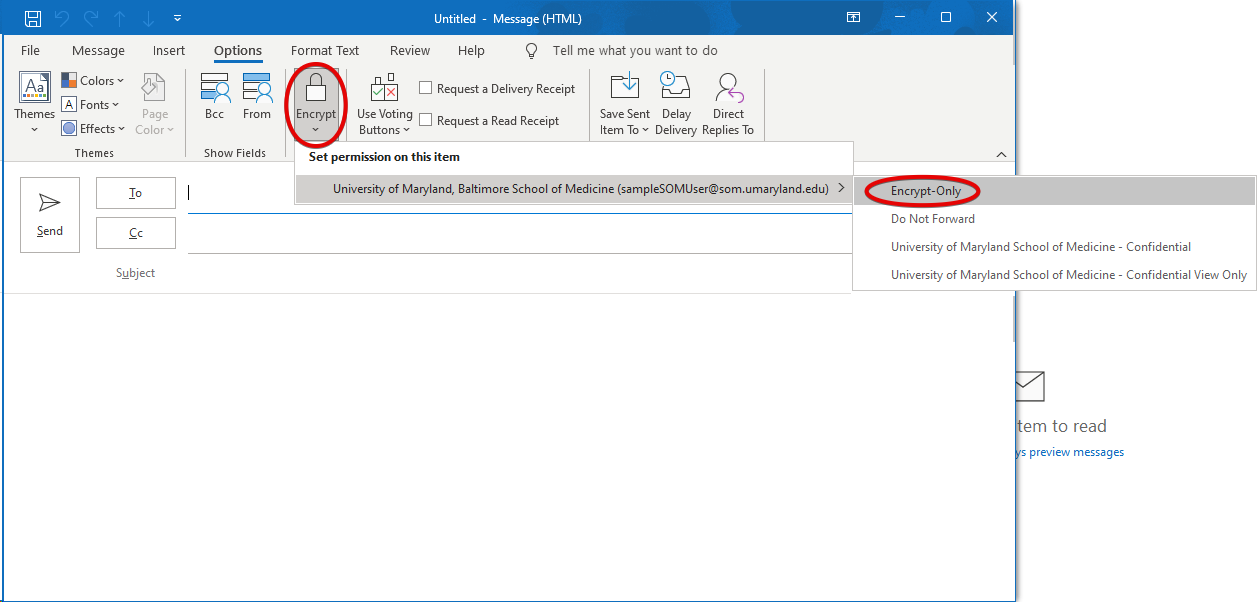Screen dimensions: 1260x602
Task: Expand the Colors dropdown
Action: (93, 80)
